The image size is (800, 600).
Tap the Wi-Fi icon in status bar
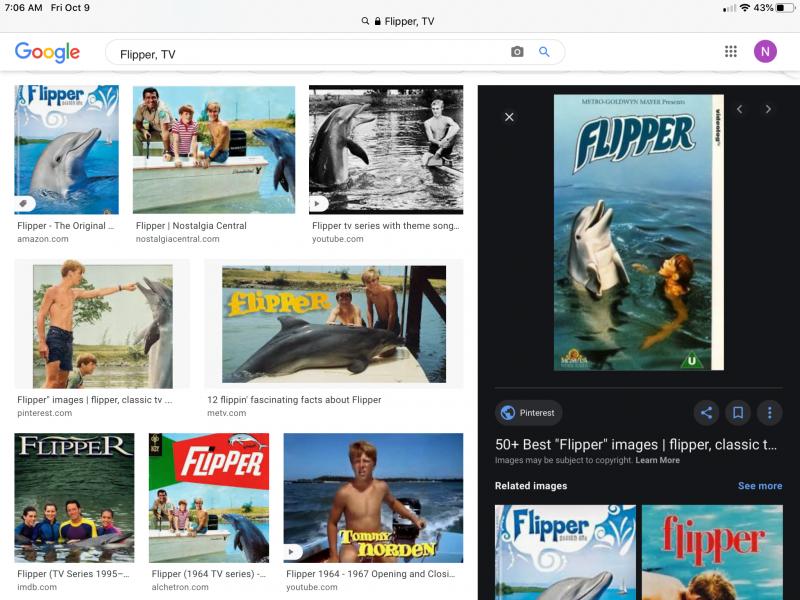point(744,8)
